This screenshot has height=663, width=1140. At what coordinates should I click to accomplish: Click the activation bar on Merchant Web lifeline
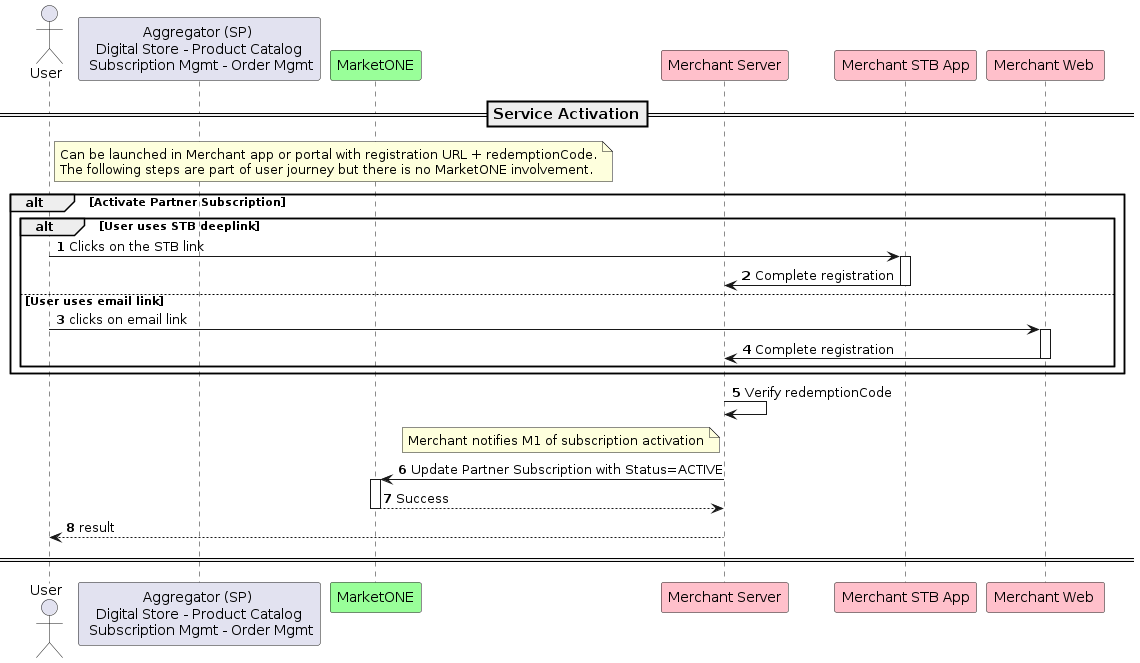(1045, 344)
